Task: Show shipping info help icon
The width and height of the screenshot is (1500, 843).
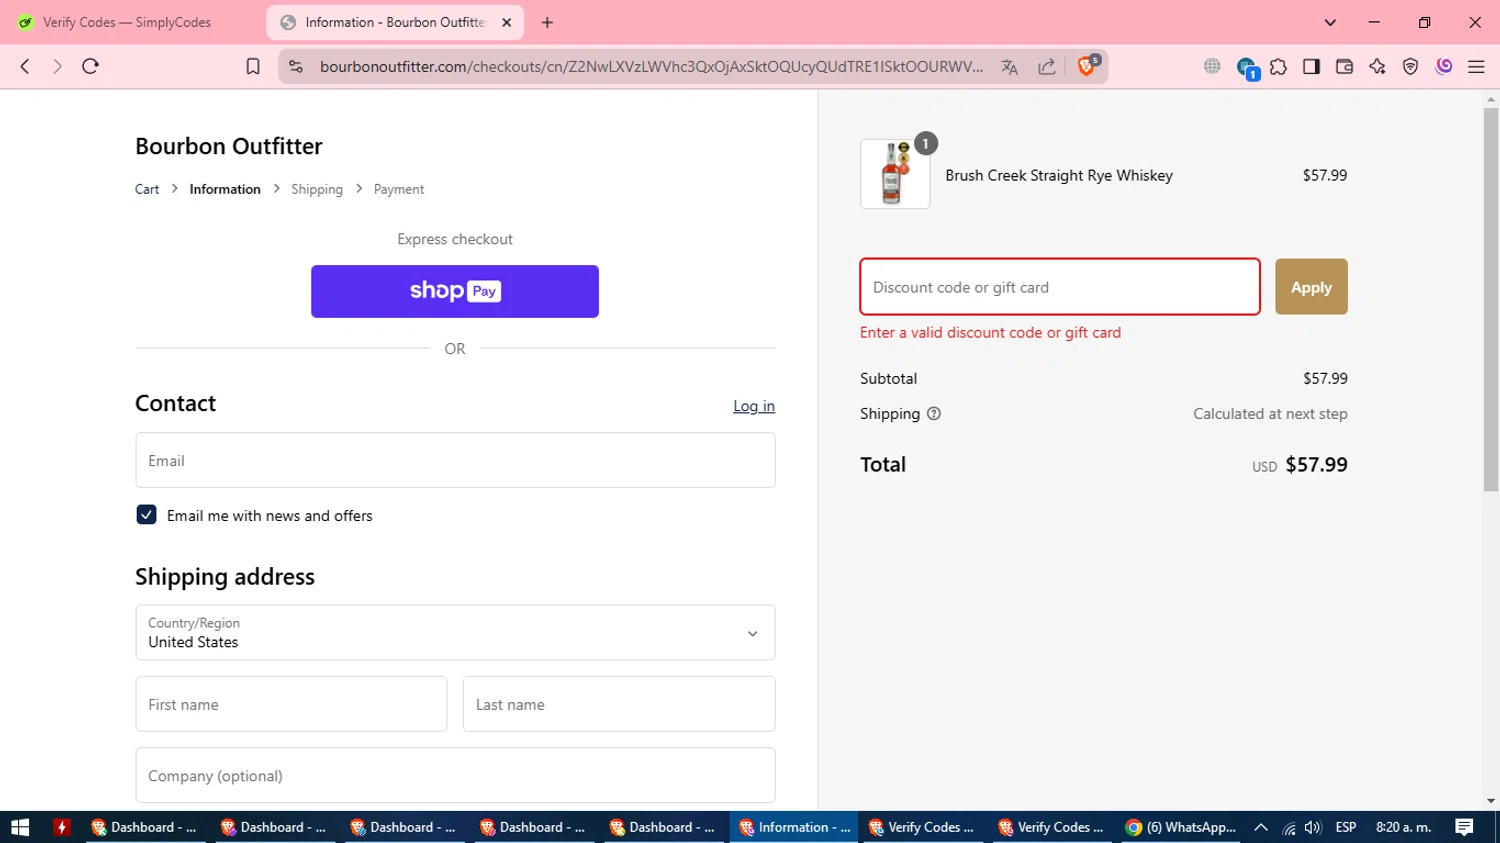Action: click(934, 414)
